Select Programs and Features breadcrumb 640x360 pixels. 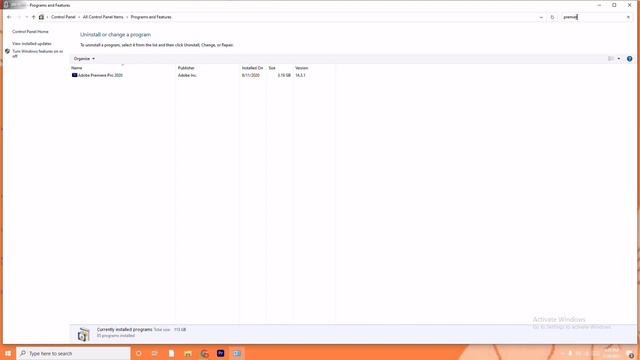pos(151,17)
